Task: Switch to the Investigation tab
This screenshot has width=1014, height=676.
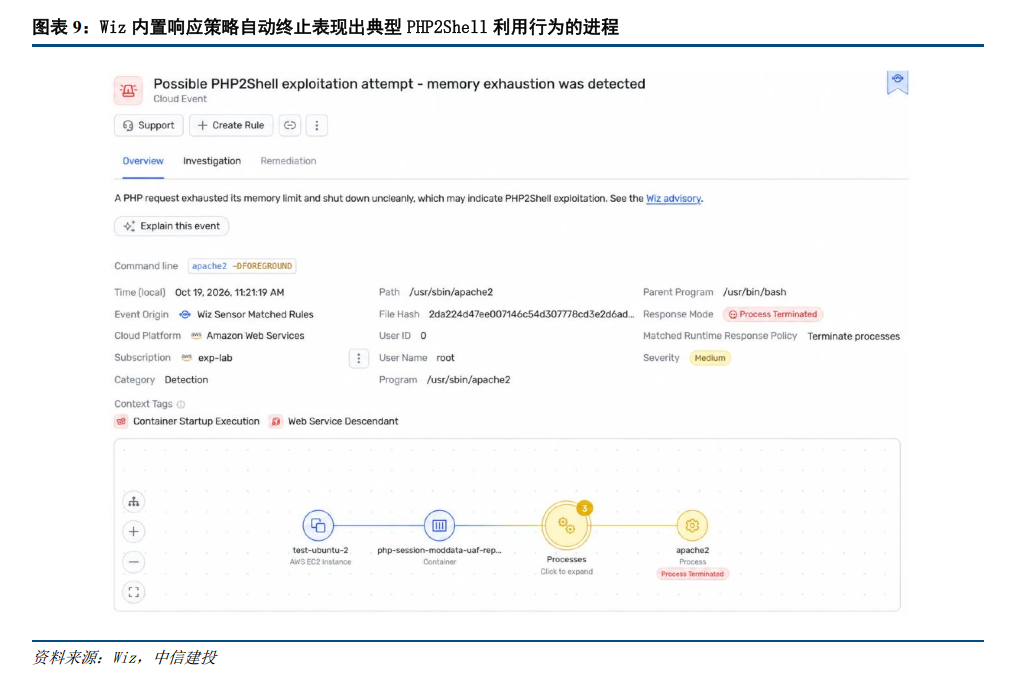Action: [x=211, y=161]
